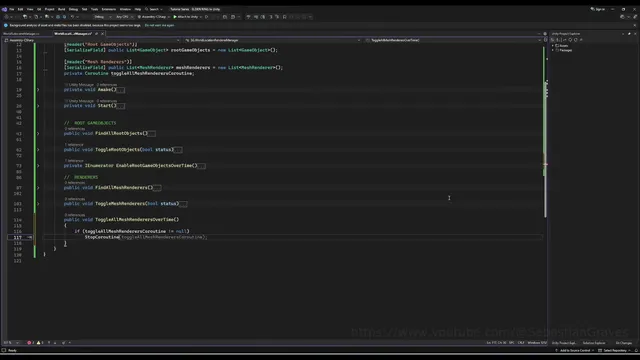The height and width of the screenshot is (360, 640).
Task: Click the CRLF line ending indicator
Action: pos(521,343)
